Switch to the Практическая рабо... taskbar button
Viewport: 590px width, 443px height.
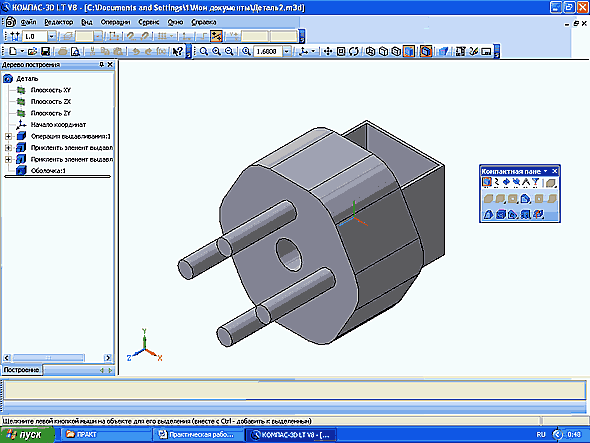(199, 435)
